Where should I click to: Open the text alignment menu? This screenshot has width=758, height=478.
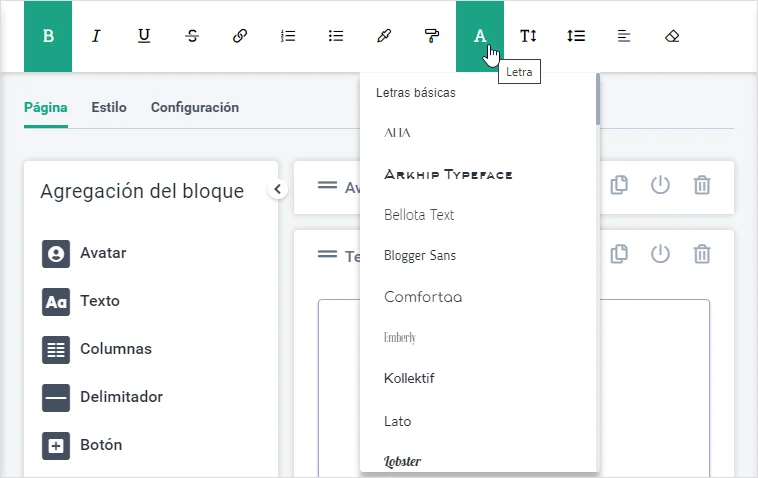point(624,36)
